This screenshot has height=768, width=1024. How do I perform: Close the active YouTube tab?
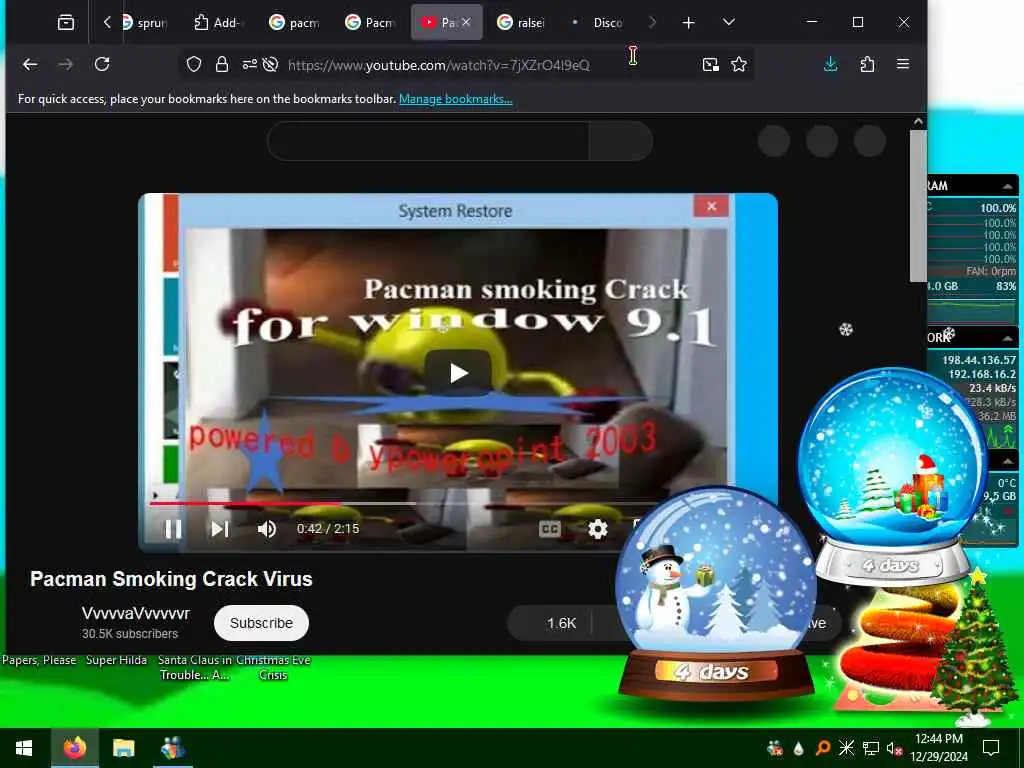466,22
